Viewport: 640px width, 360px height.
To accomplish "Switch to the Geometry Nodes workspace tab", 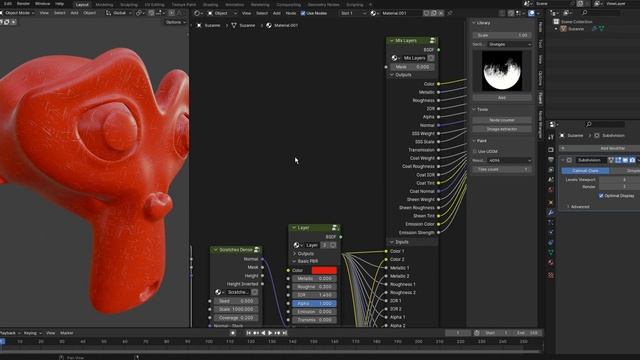I will click(x=324, y=4).
